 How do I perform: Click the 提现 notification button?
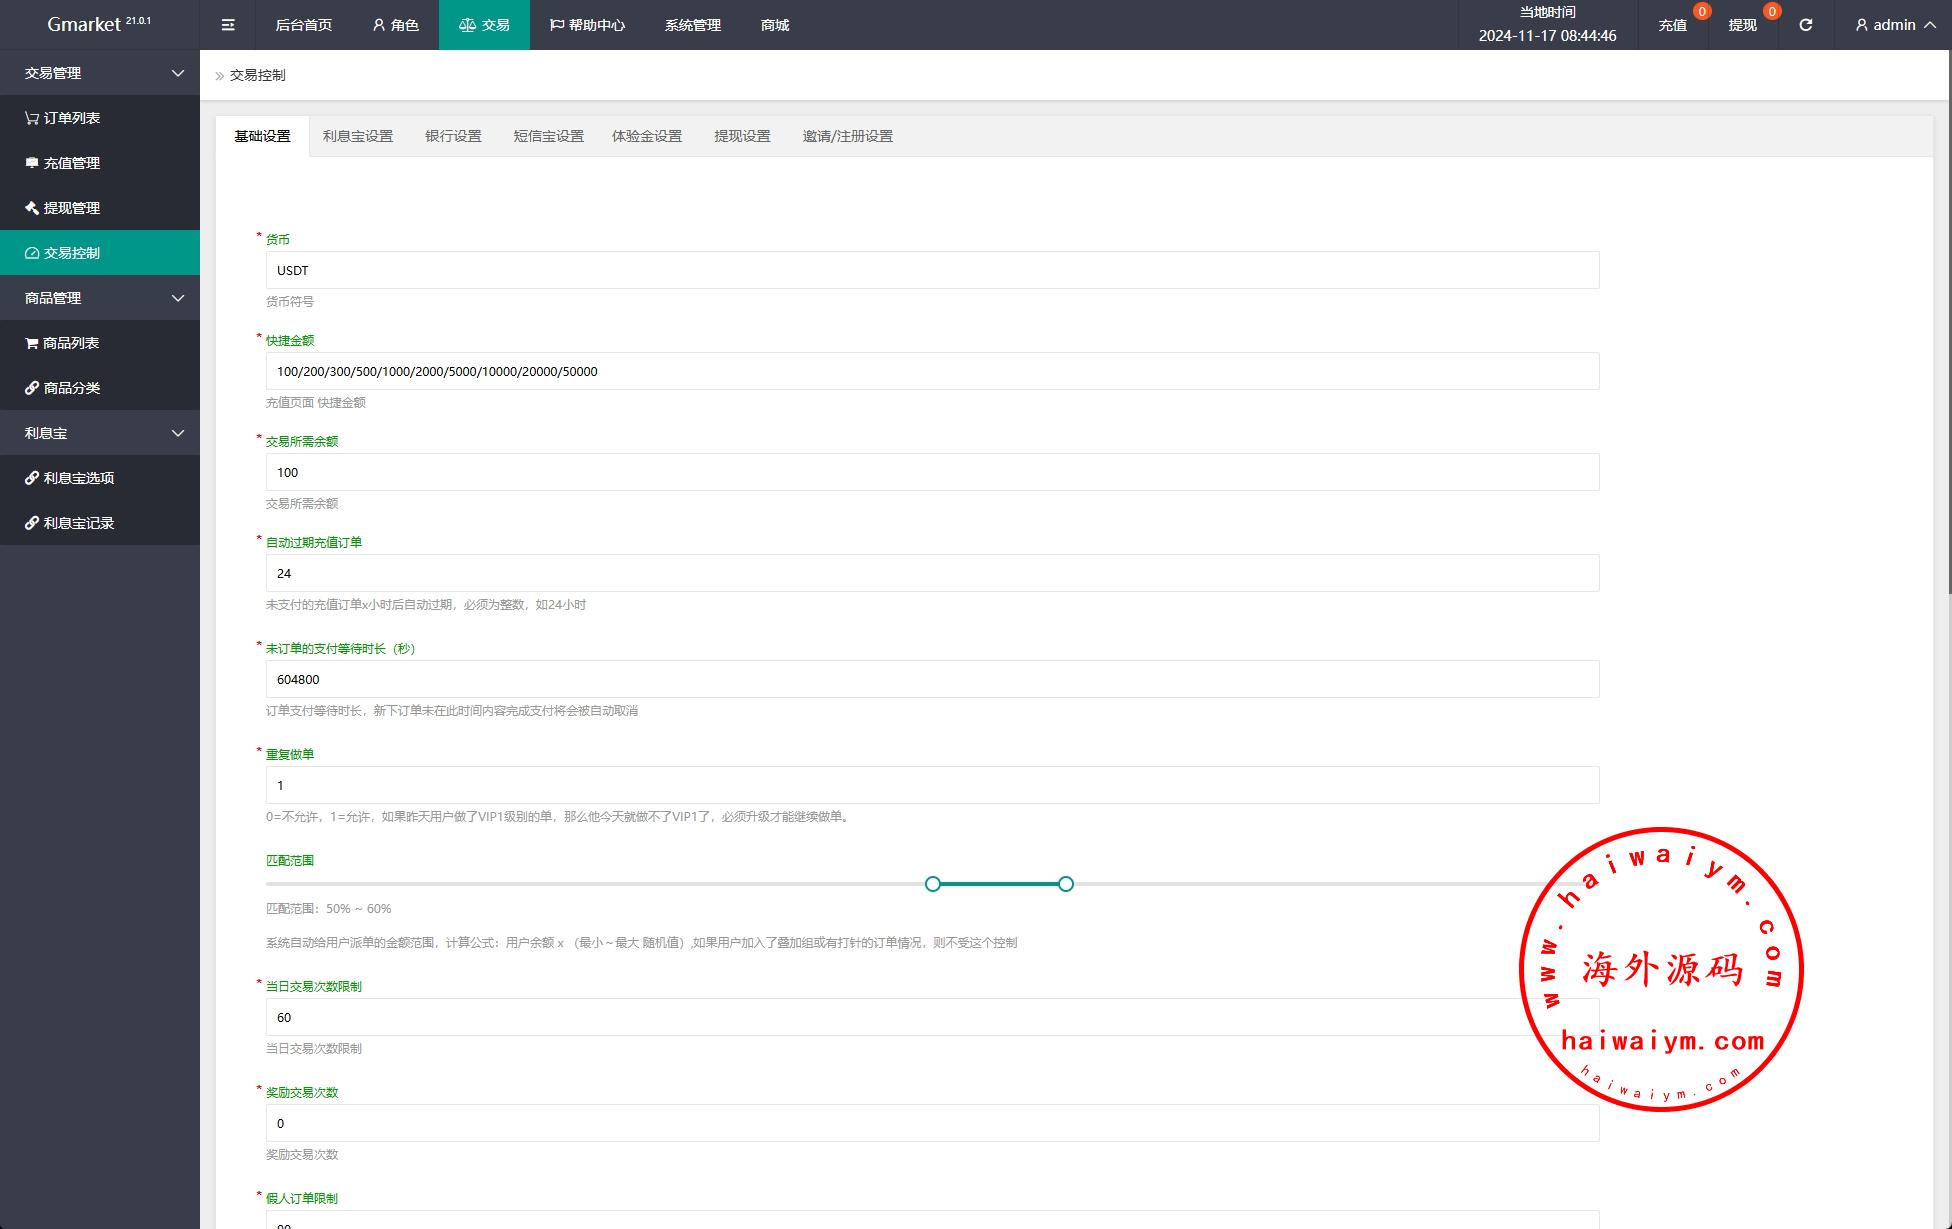(1742, 25)
